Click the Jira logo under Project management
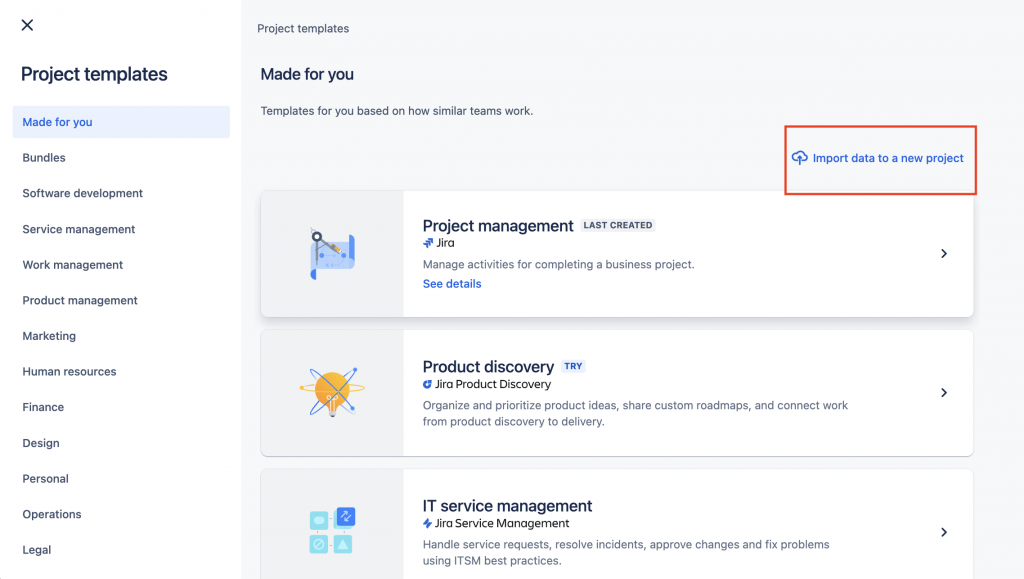Viewport: 1024px width, 579px height. (x=428, y=243)
